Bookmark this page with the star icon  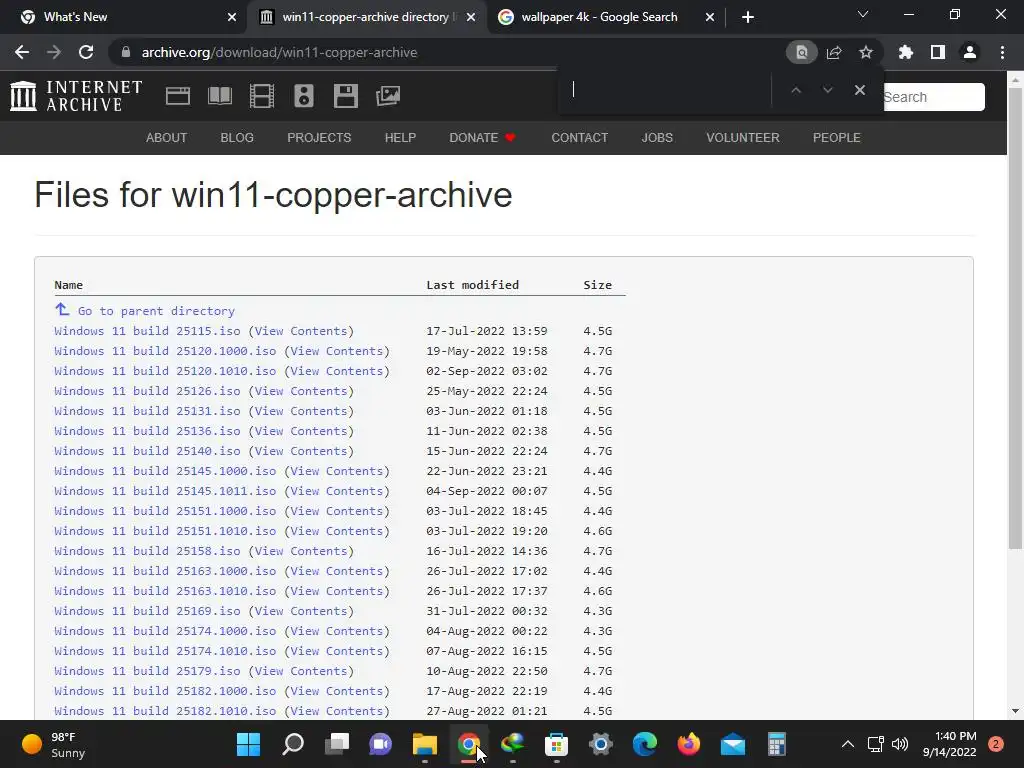tap(866, 52)
